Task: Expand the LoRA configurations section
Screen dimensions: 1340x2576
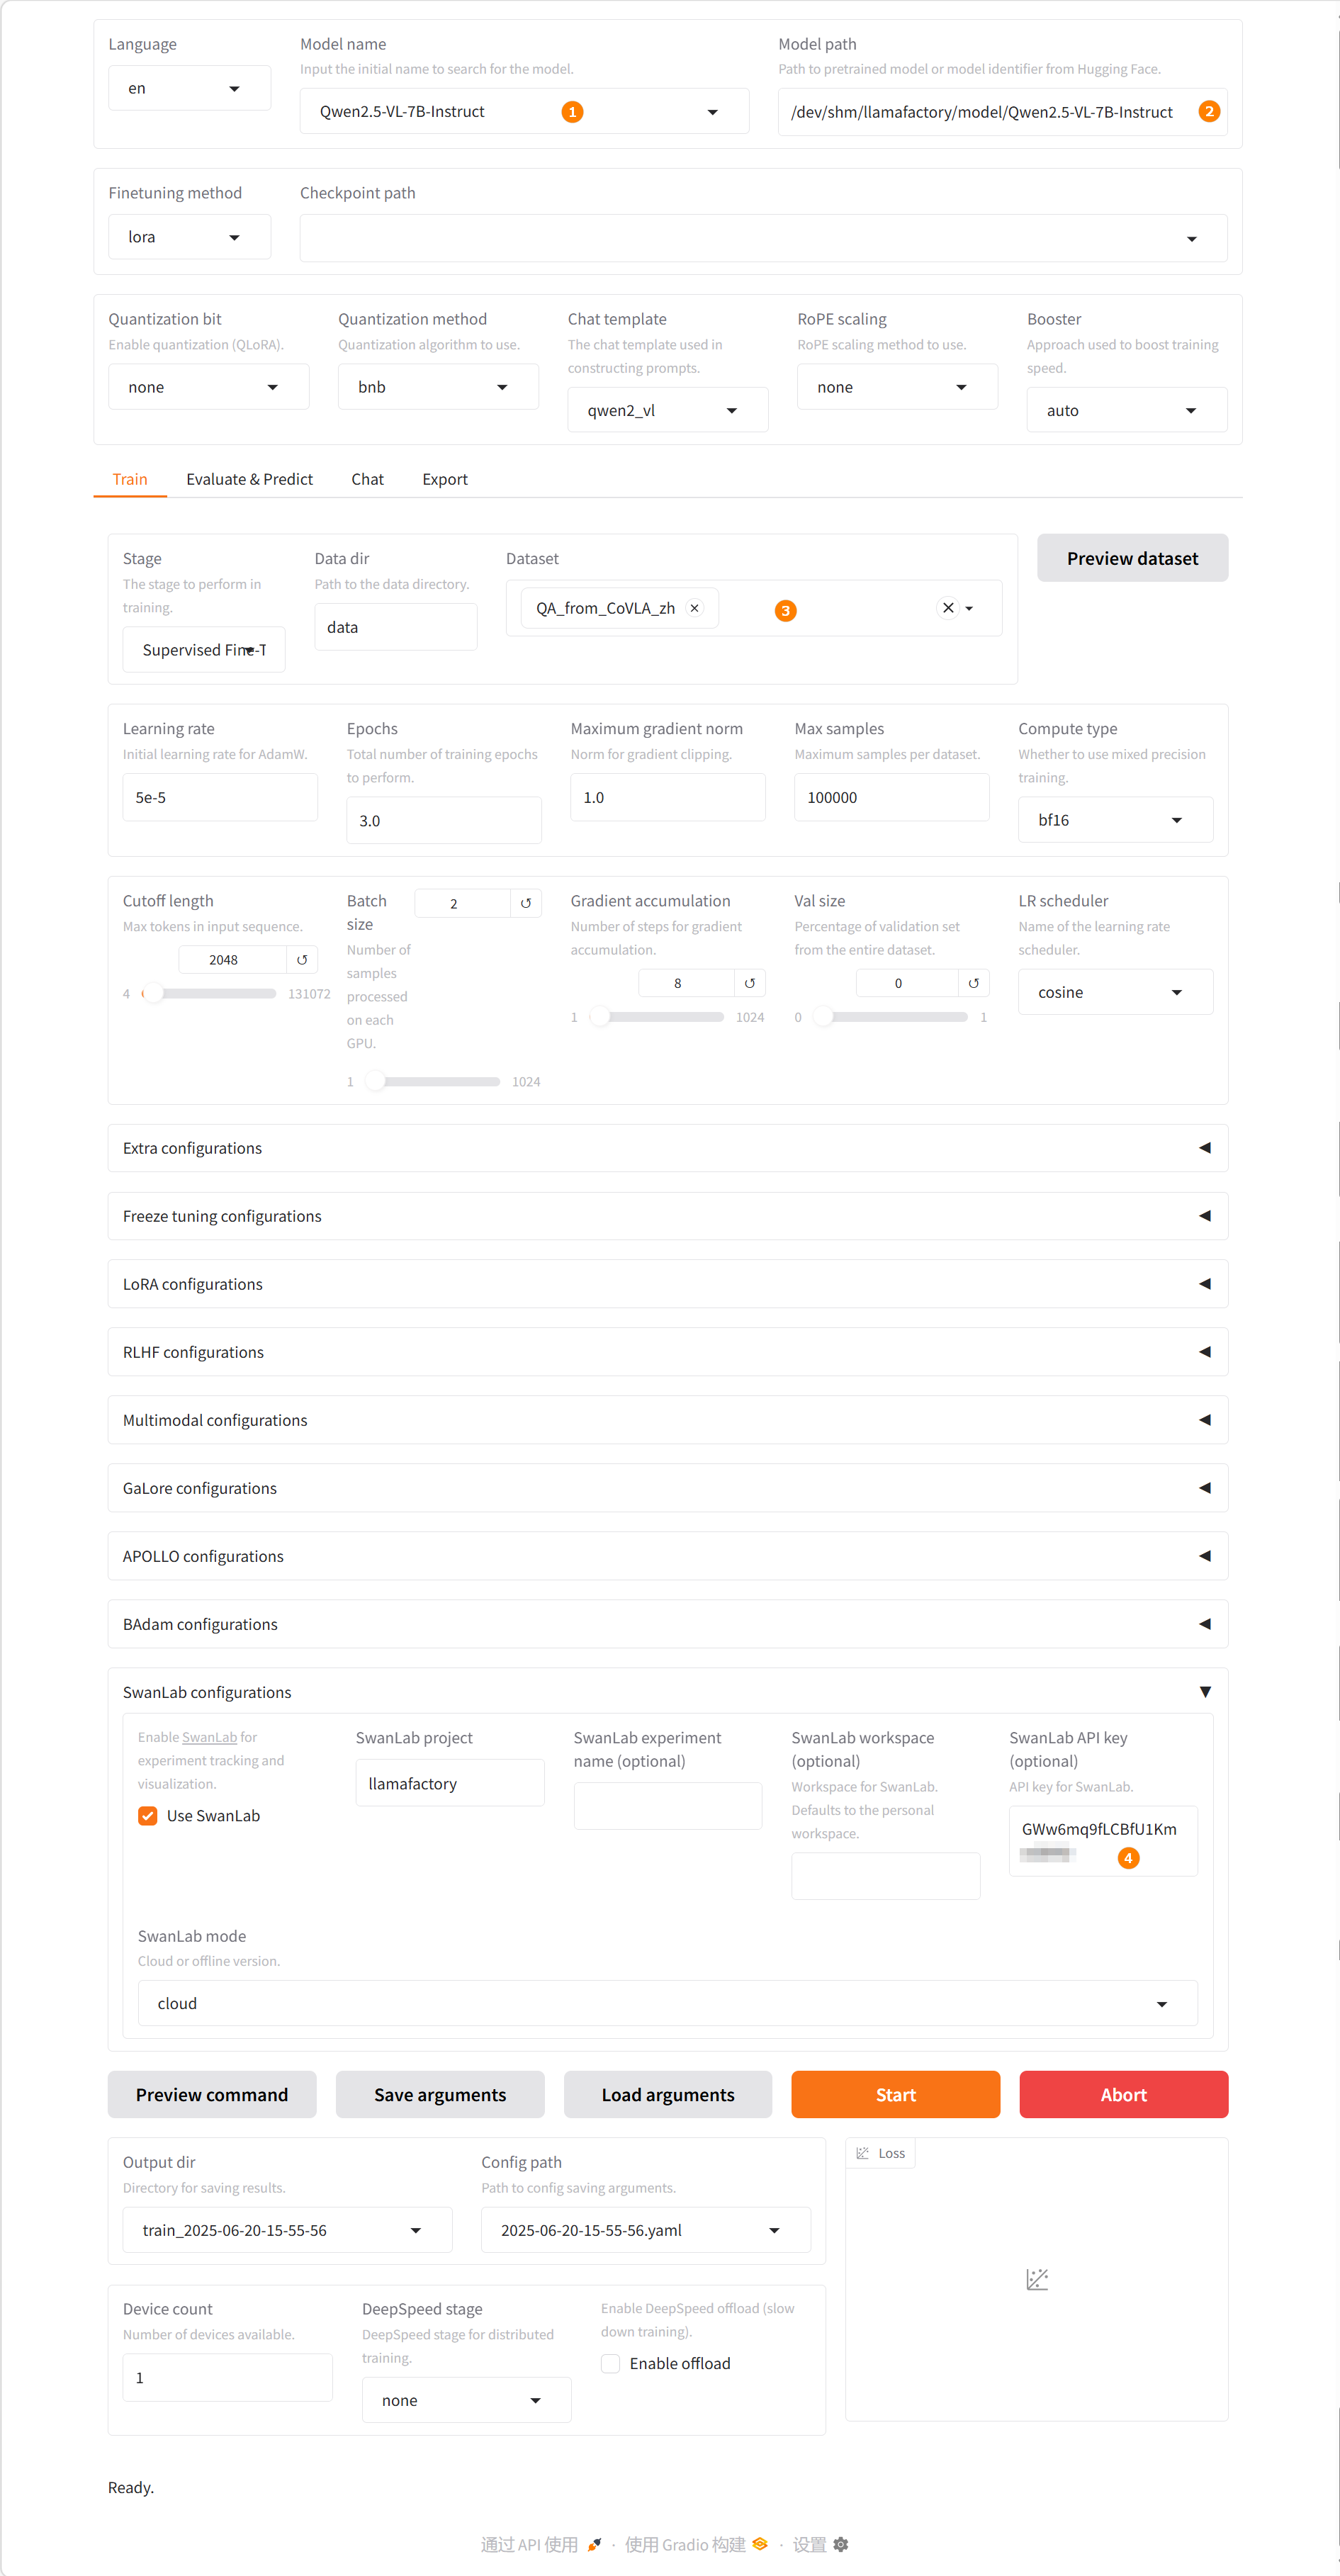Action: 667,1284
